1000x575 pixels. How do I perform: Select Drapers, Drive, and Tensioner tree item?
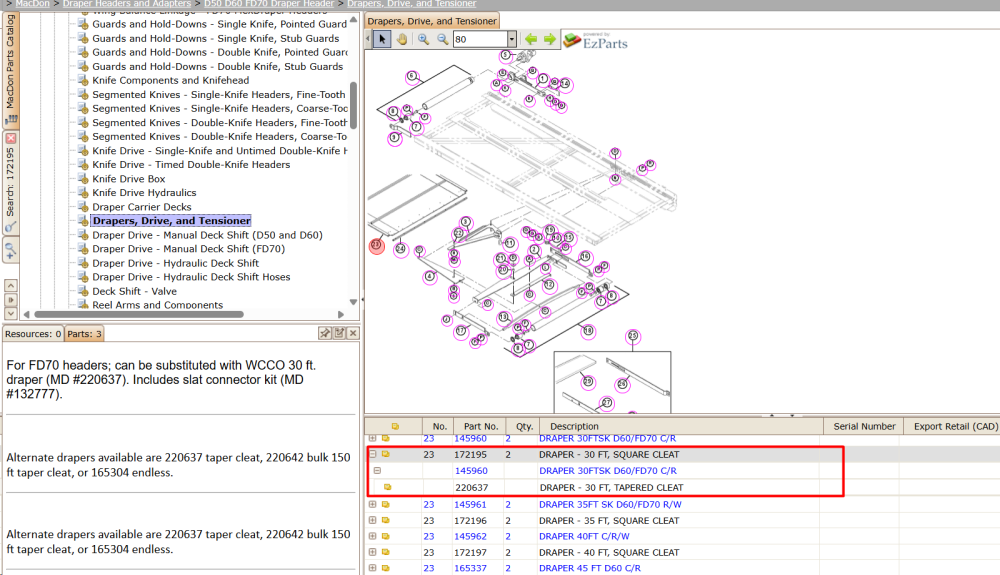(x=172, y=221)
